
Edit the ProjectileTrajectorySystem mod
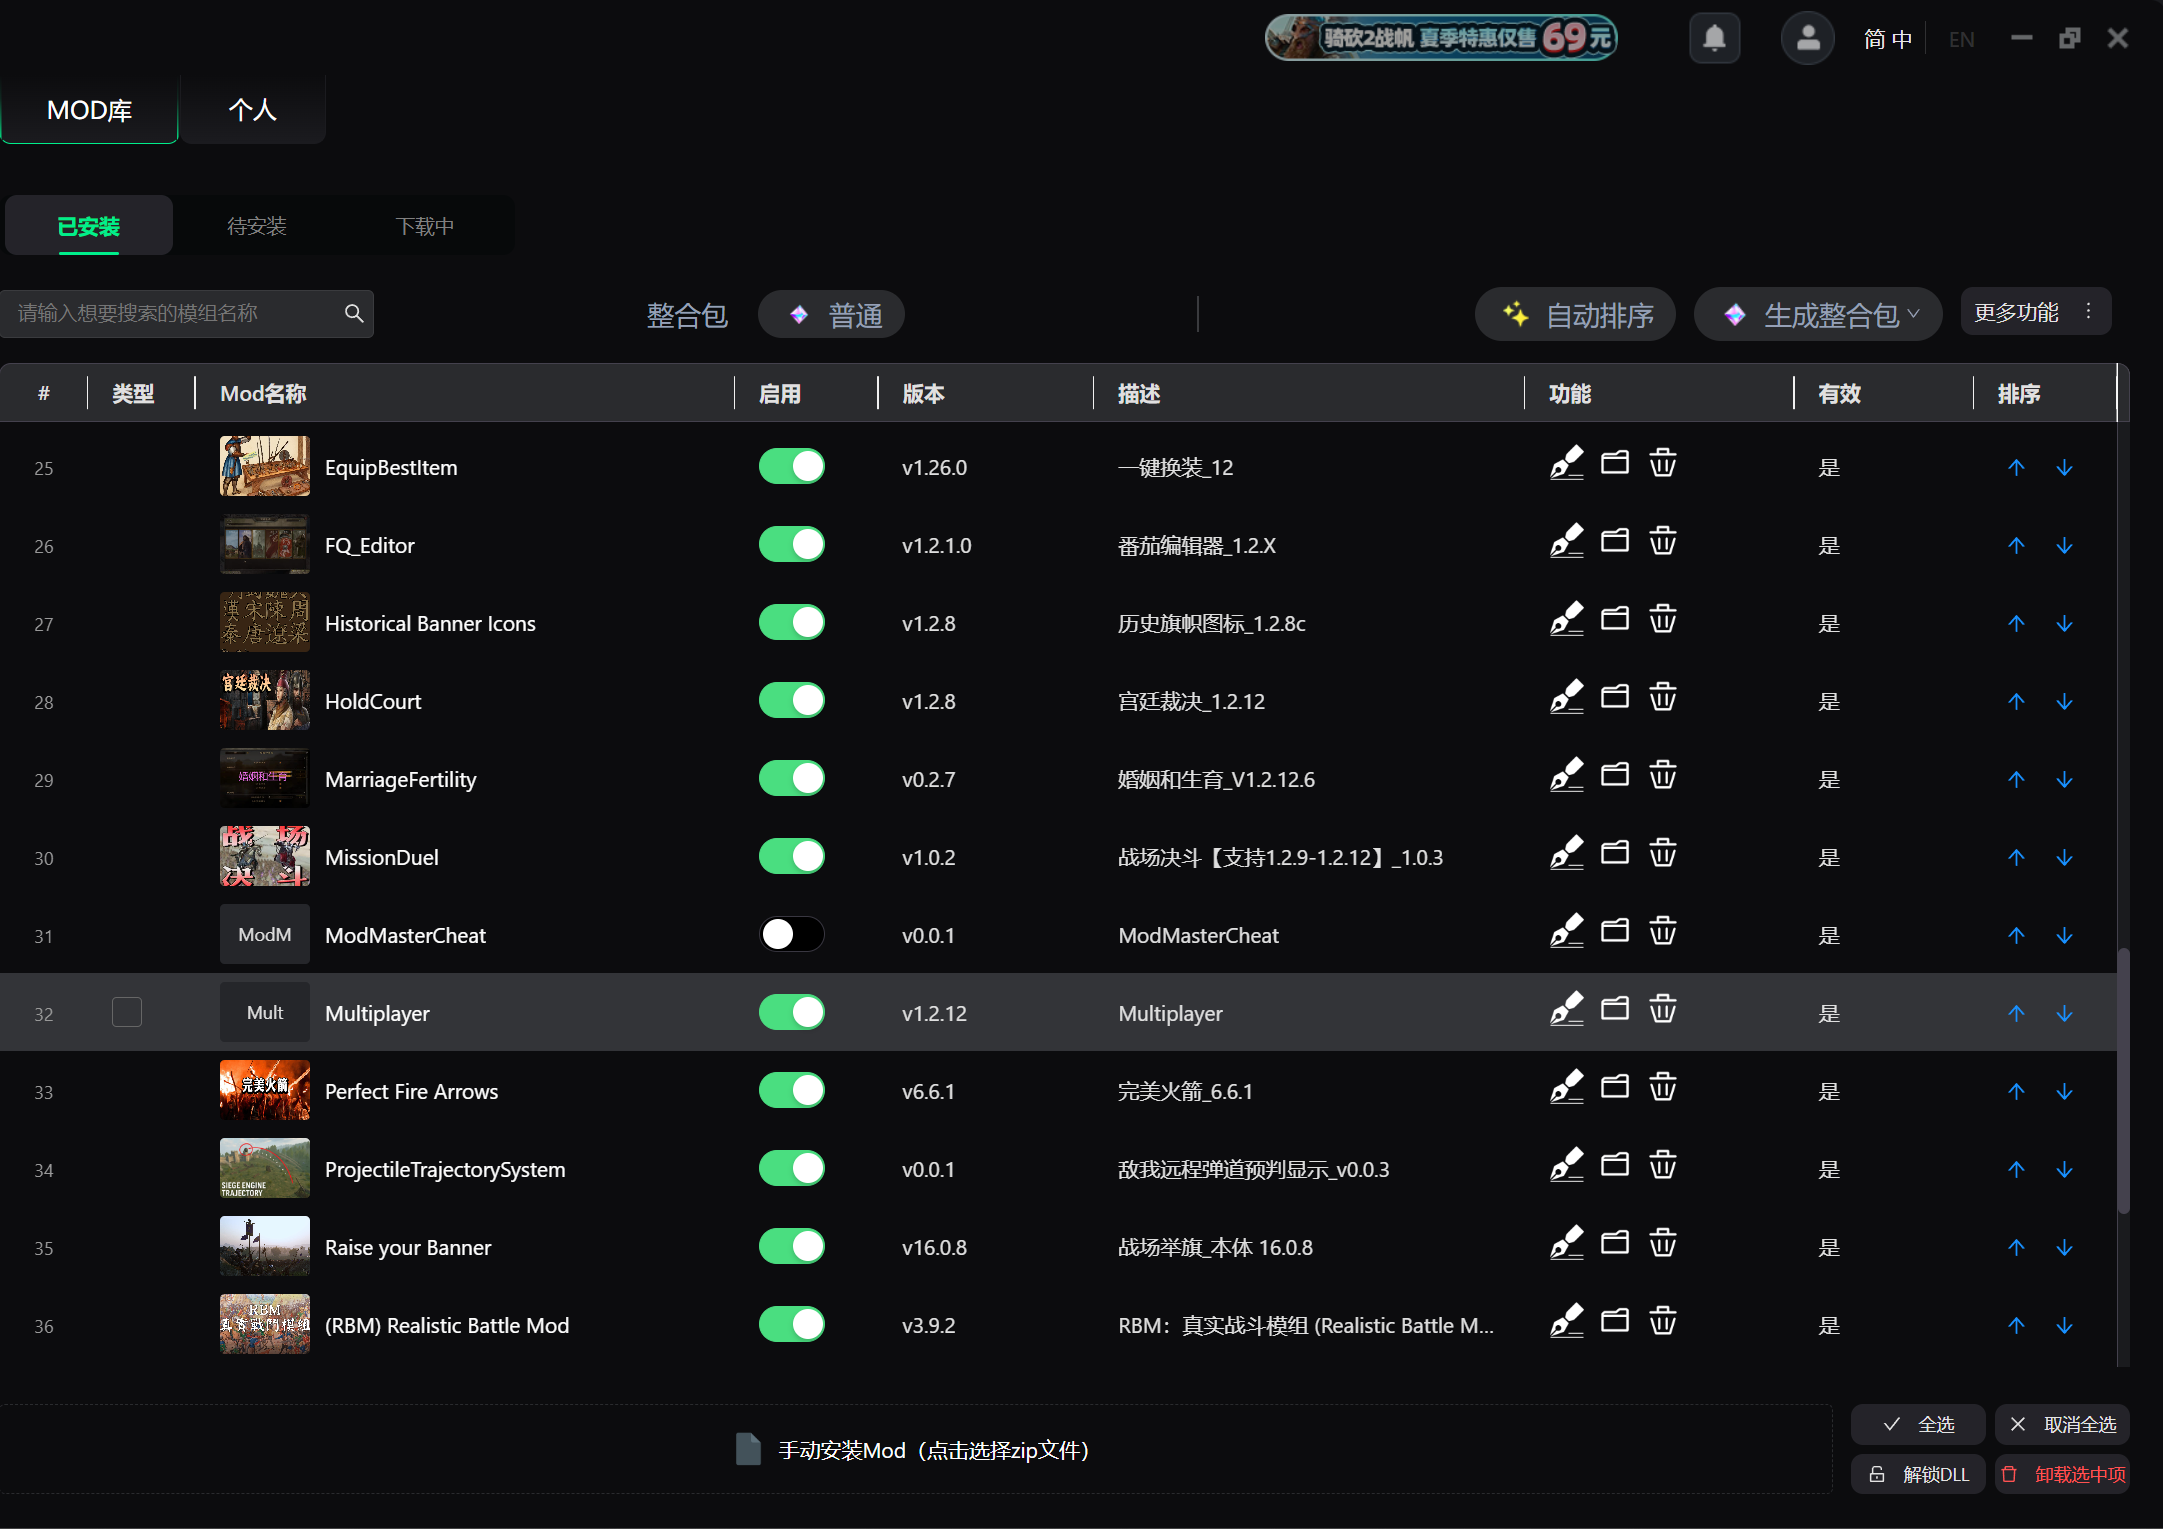[x=1567, y=1165]
